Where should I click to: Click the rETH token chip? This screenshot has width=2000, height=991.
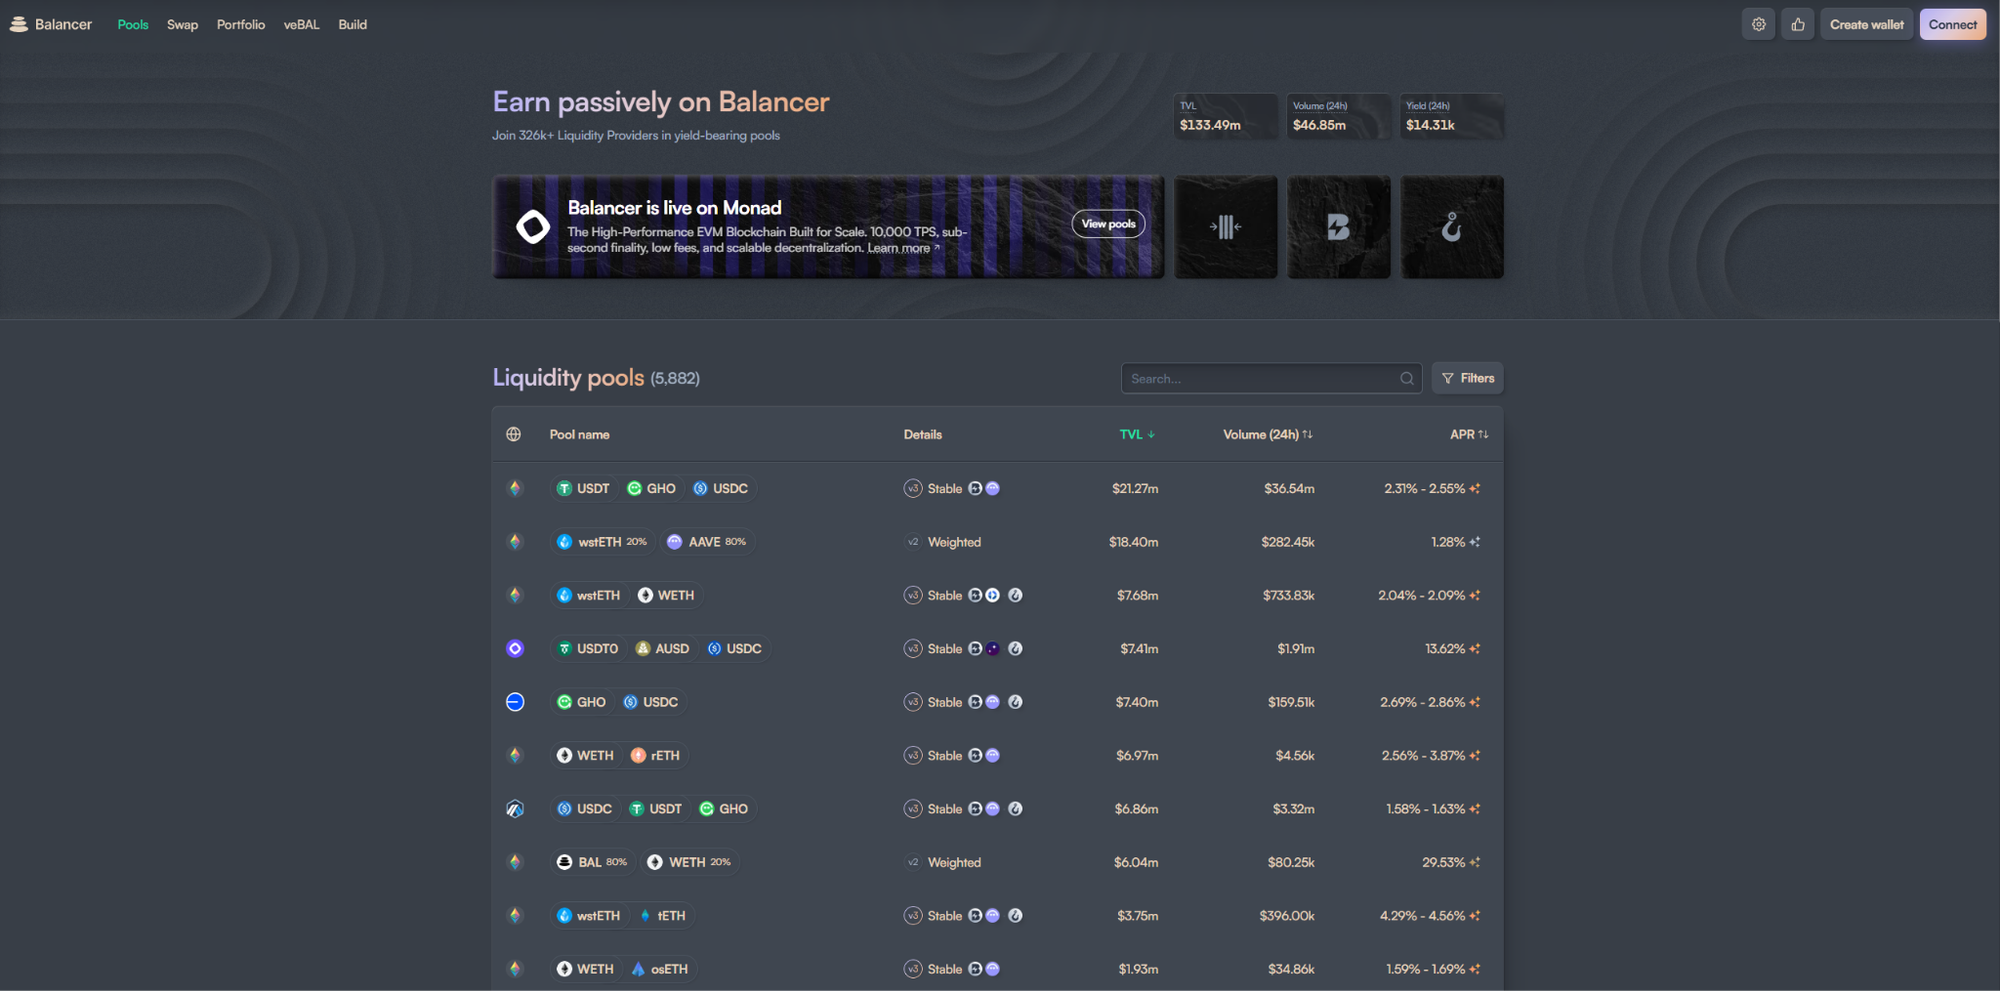(655, 756)
